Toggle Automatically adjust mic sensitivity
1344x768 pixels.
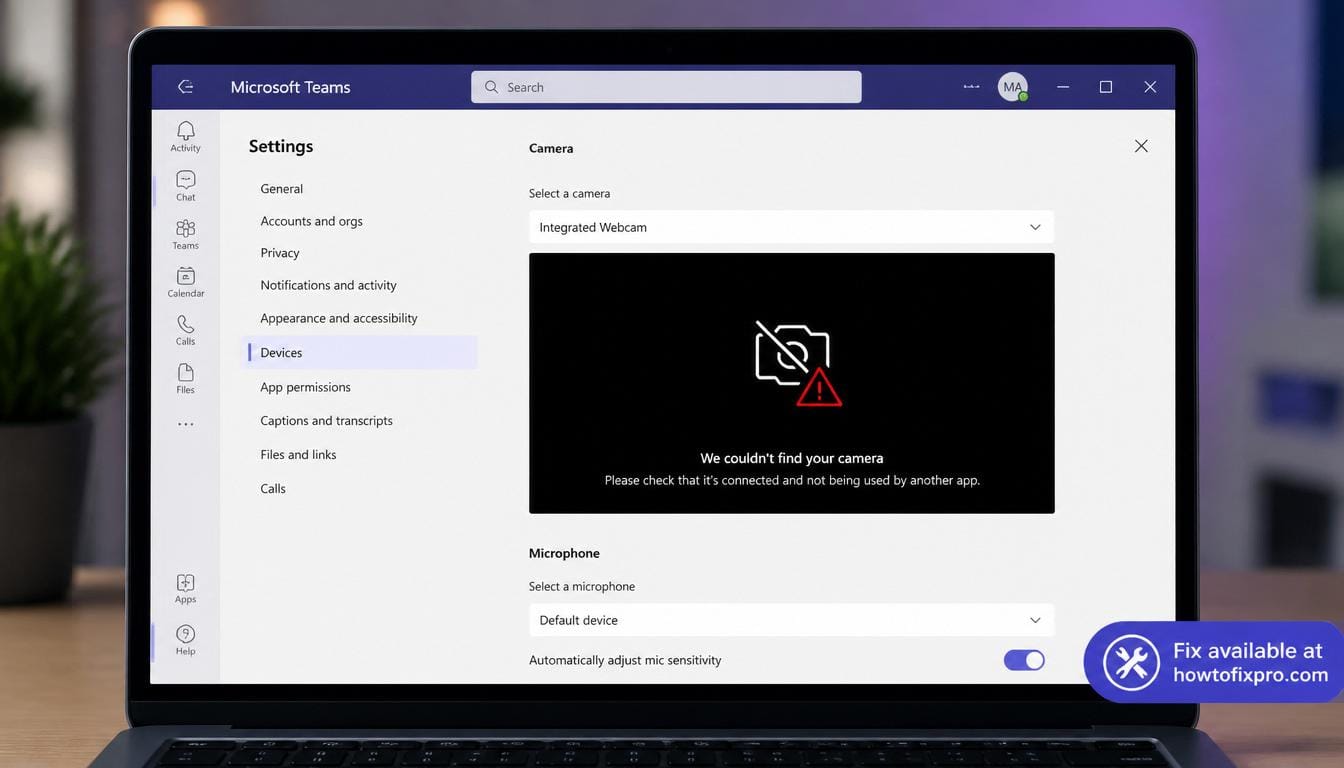coord(1024,660)
